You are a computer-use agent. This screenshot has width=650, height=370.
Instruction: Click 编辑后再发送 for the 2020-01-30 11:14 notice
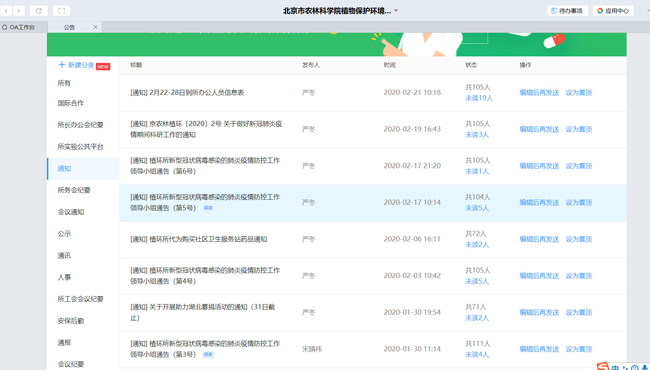[539, 349]
